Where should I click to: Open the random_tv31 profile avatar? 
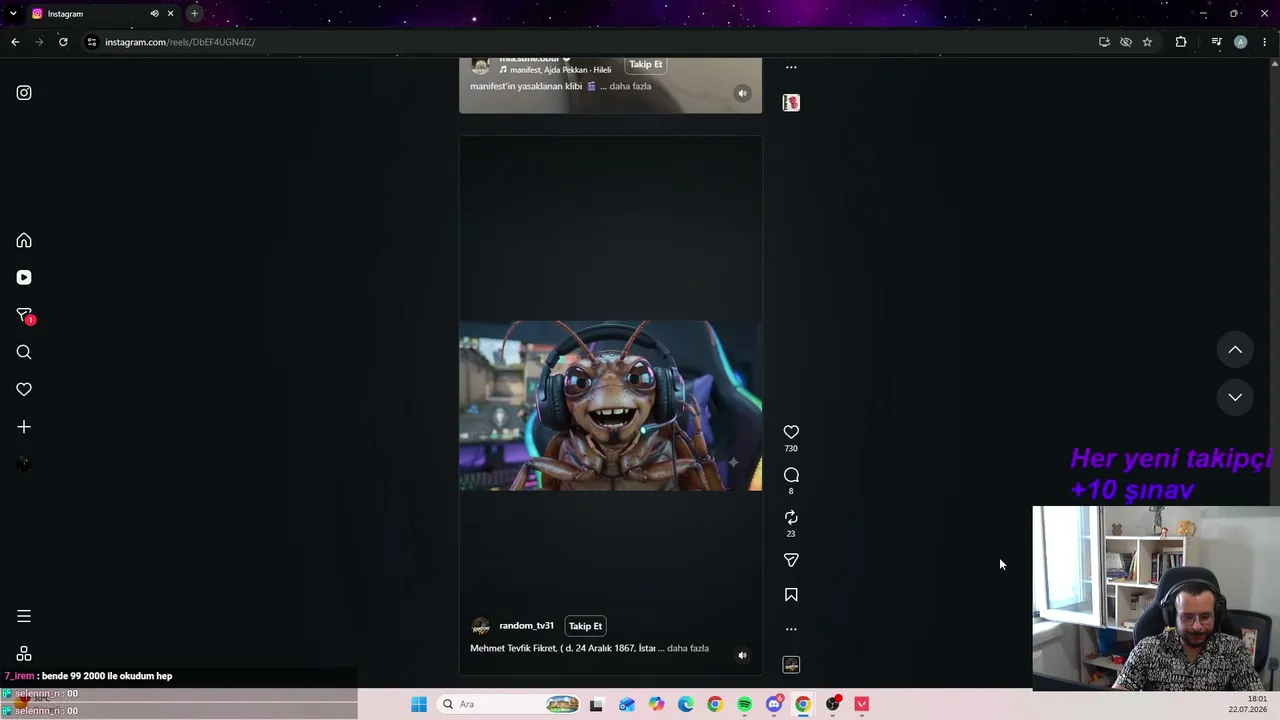(x=481, y=626)
